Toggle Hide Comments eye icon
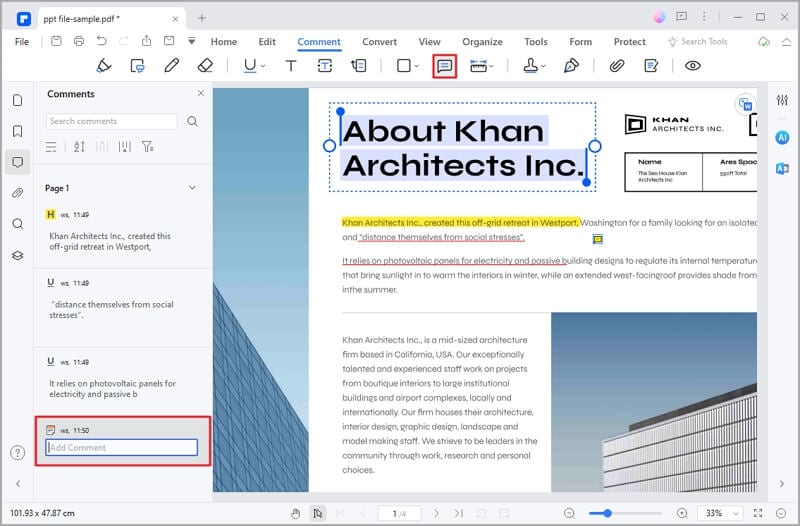 692,66
